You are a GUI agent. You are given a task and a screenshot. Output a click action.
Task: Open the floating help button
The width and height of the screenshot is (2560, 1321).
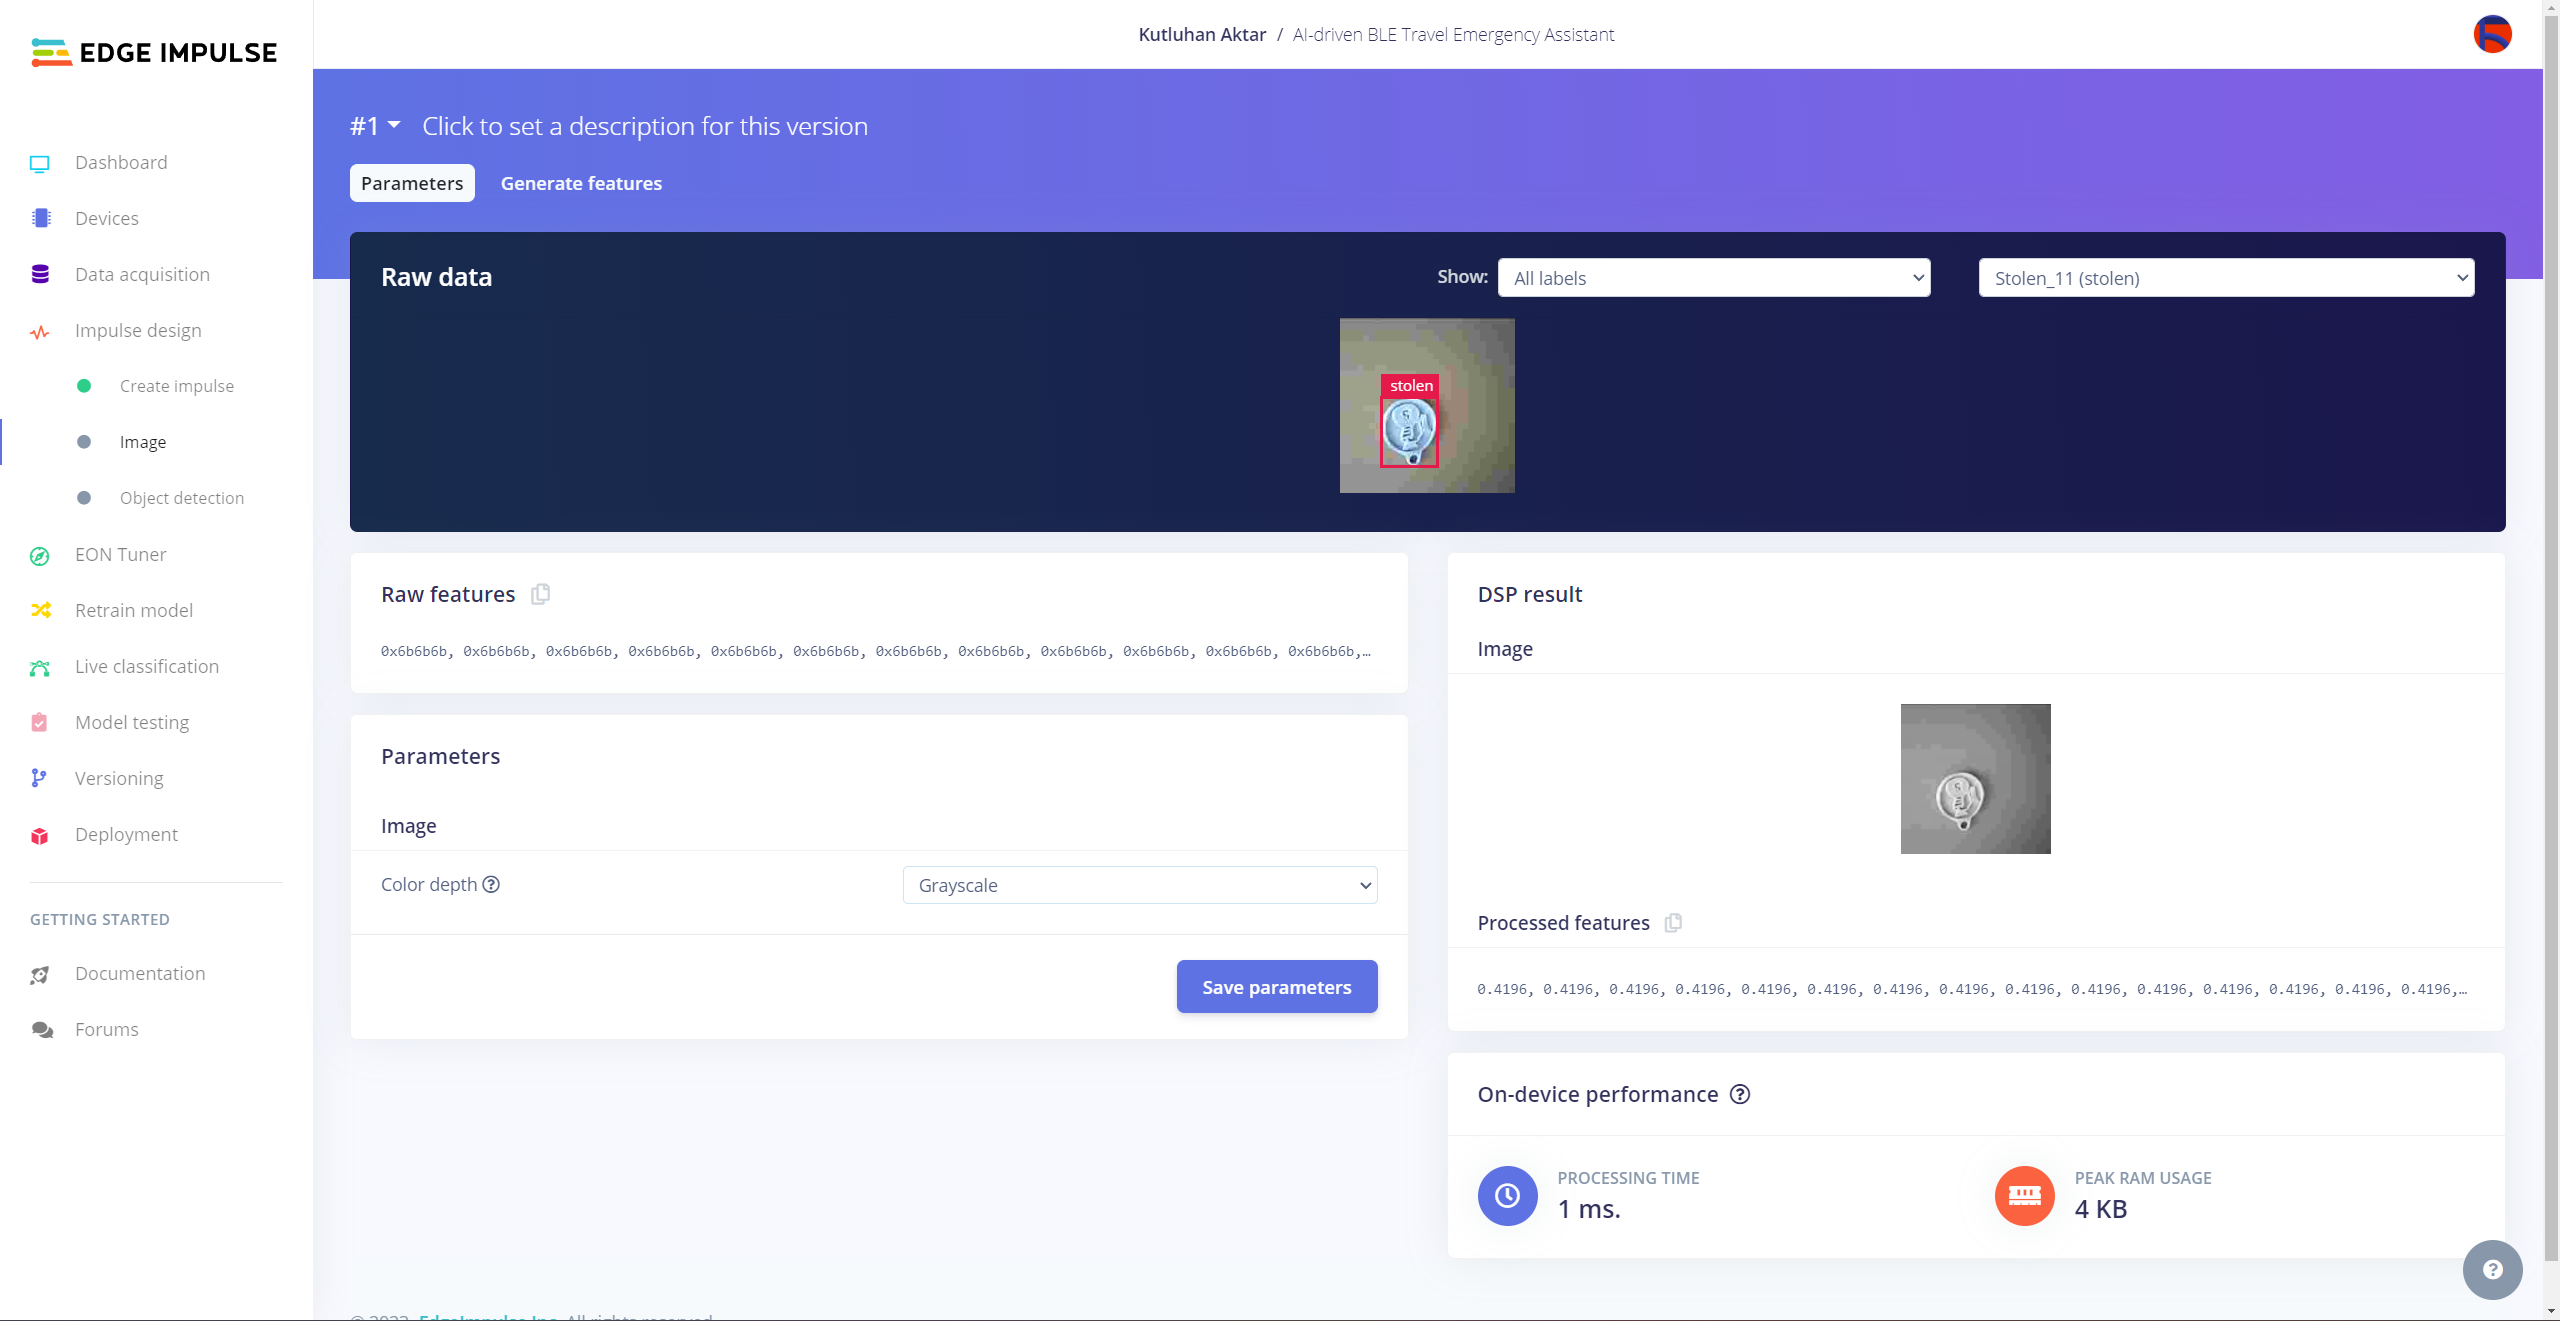tap(2492, 1269)
